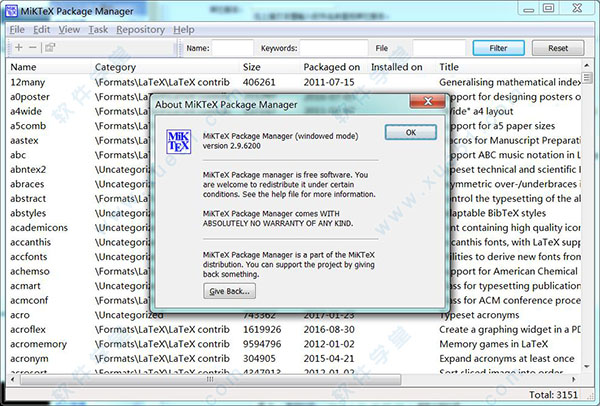Open the Help menu
Viewport: 600px width, 406px height.
coord(184,30)
